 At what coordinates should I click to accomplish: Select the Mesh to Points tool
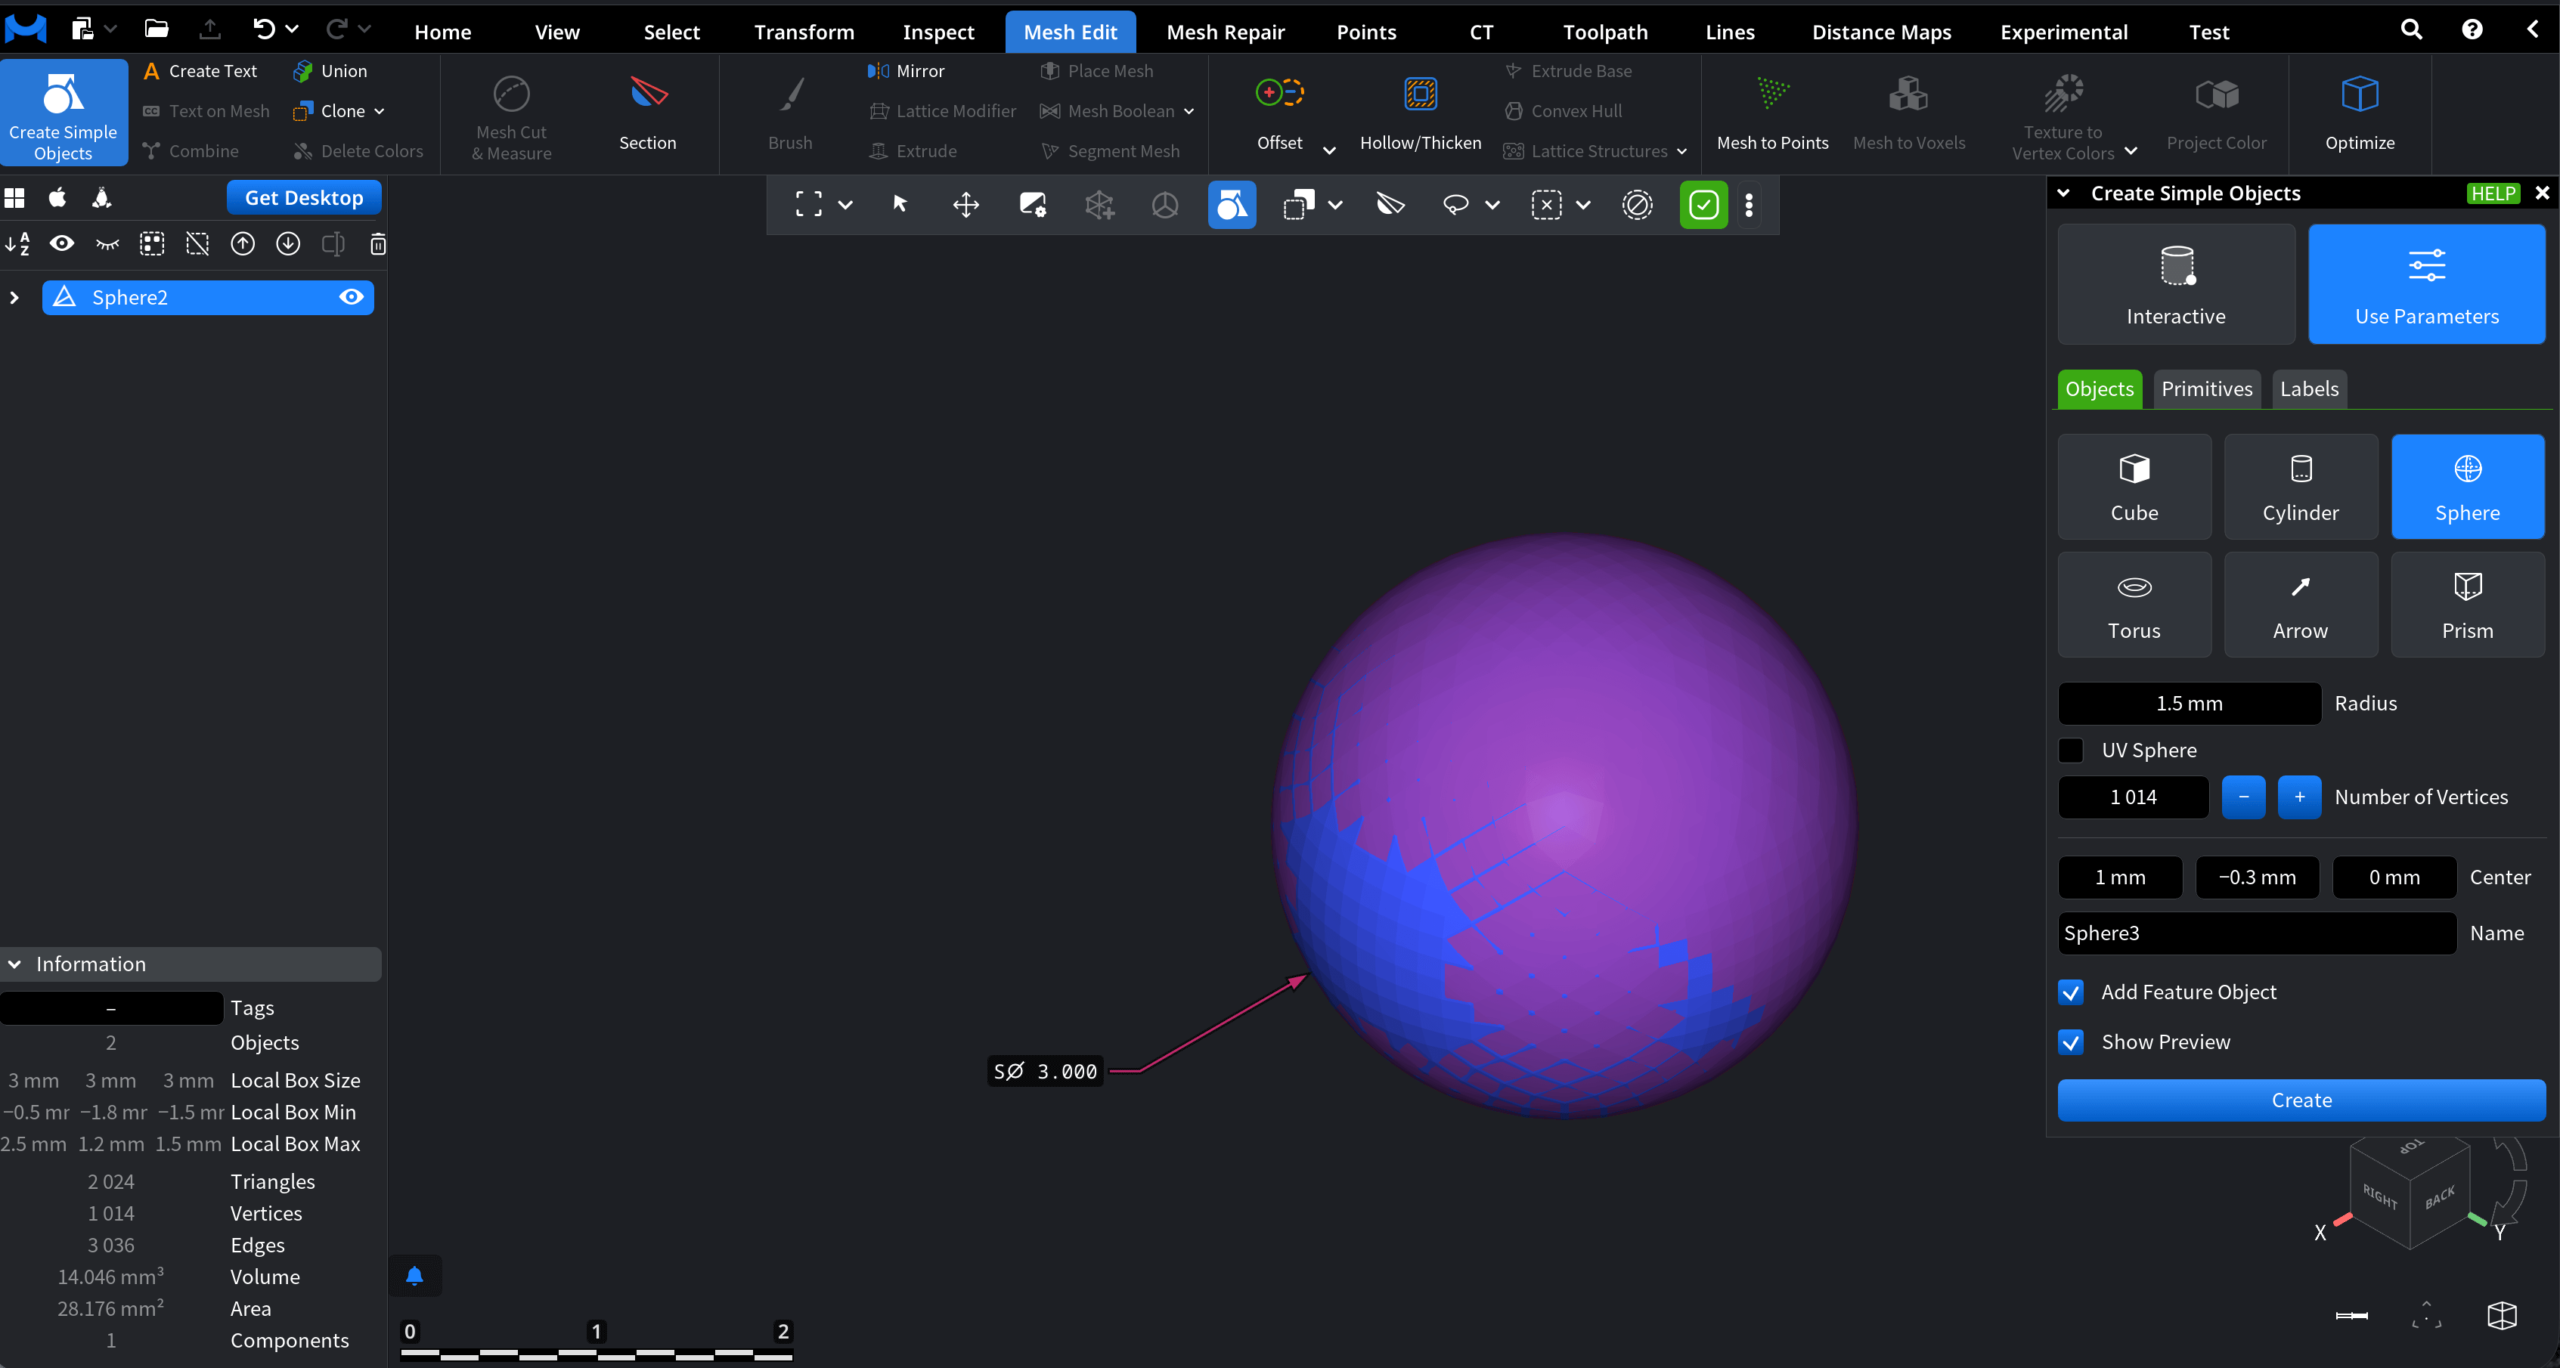tap(1772, 113)
